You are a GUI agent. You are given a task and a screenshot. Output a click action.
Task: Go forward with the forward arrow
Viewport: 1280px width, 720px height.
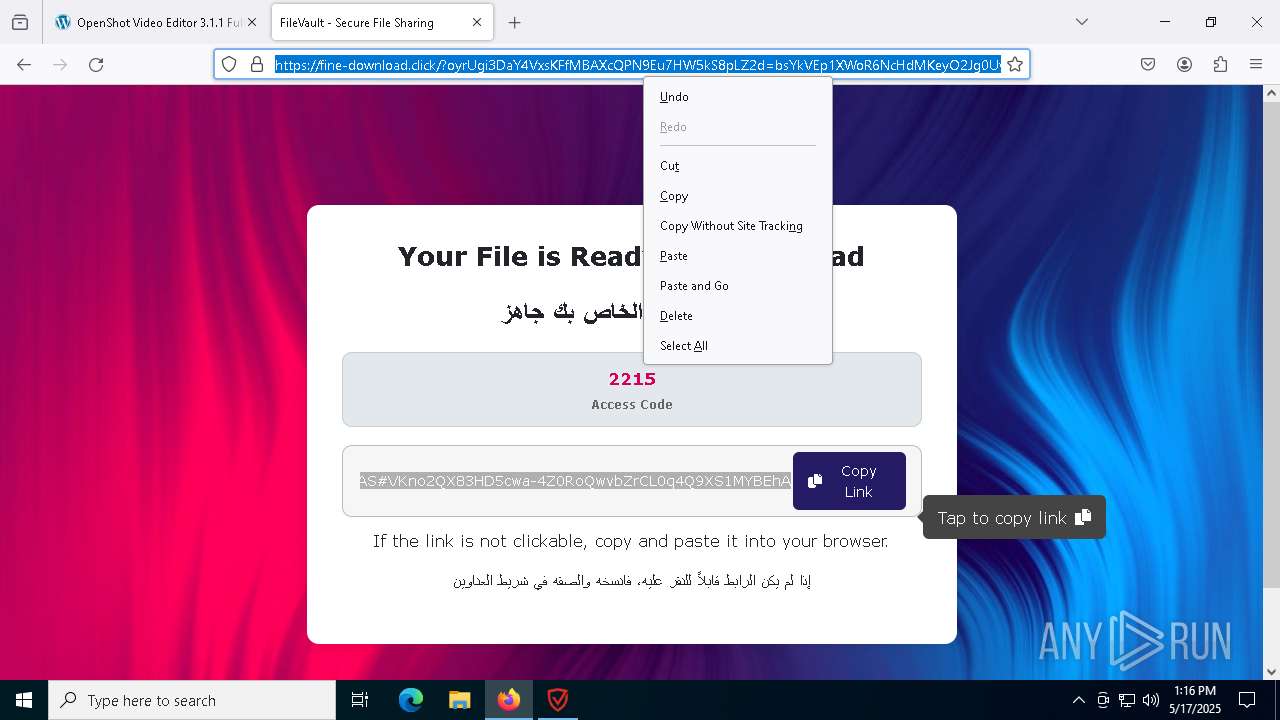60,64
